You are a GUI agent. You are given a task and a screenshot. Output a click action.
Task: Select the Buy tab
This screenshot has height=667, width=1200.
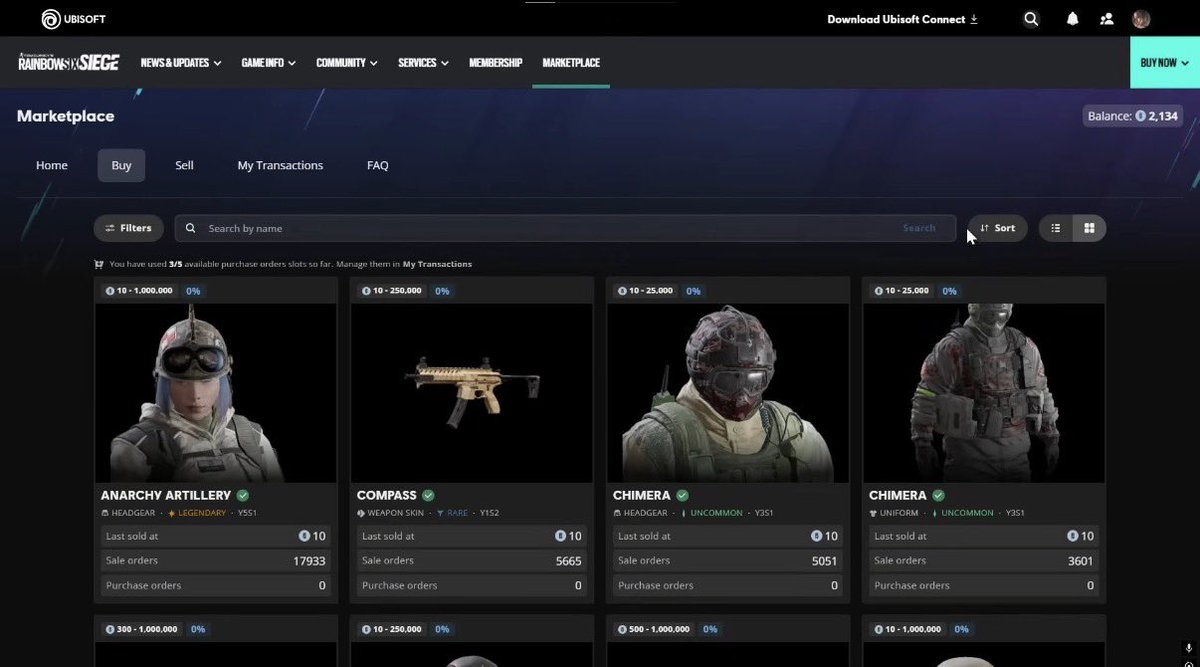tap(121, 165)
